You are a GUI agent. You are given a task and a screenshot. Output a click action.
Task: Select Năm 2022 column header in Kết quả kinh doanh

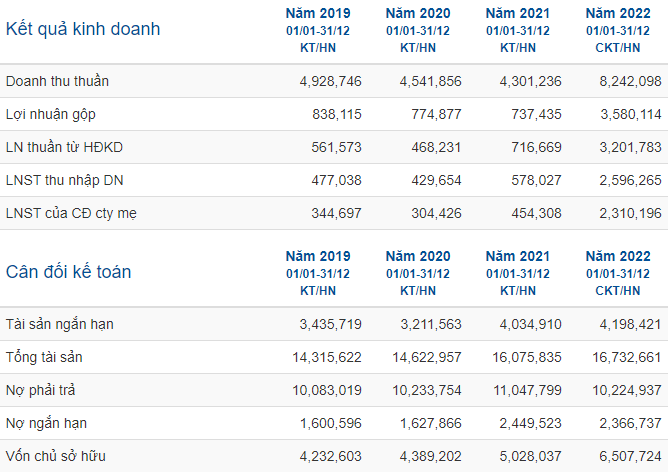(x=618, y=13)
